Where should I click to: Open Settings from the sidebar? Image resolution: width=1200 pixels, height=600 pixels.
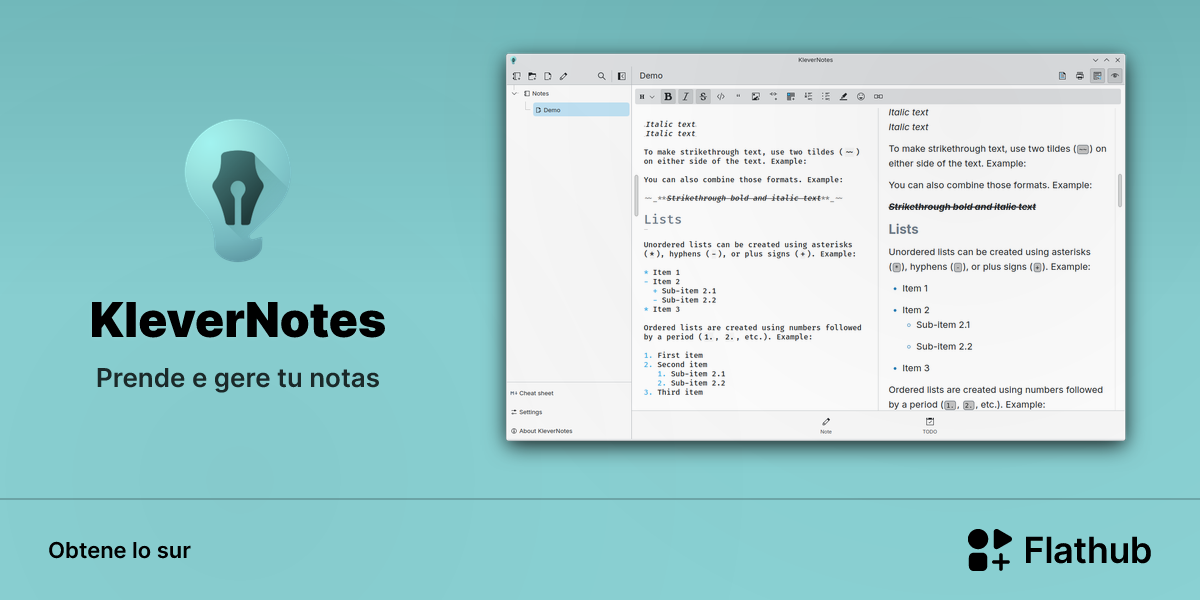[x=526, y=412]
